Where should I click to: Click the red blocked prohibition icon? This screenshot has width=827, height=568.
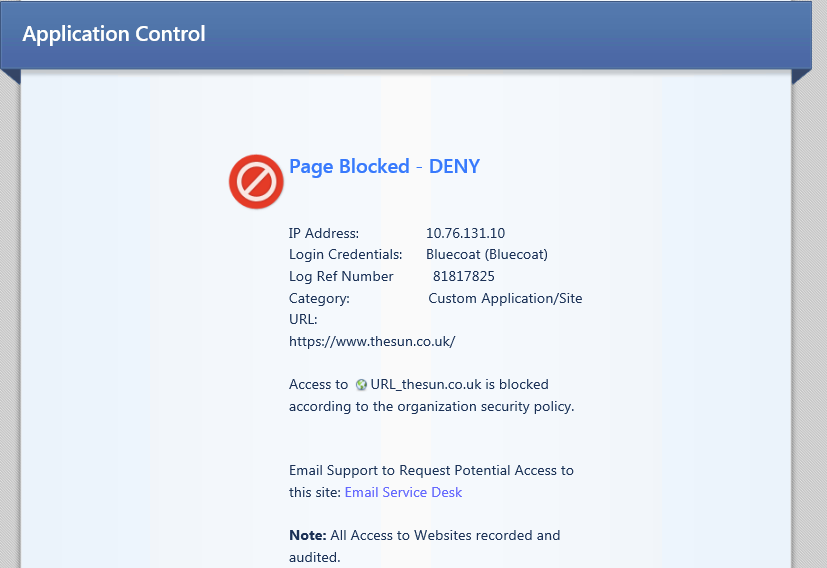tap(256, 181)
